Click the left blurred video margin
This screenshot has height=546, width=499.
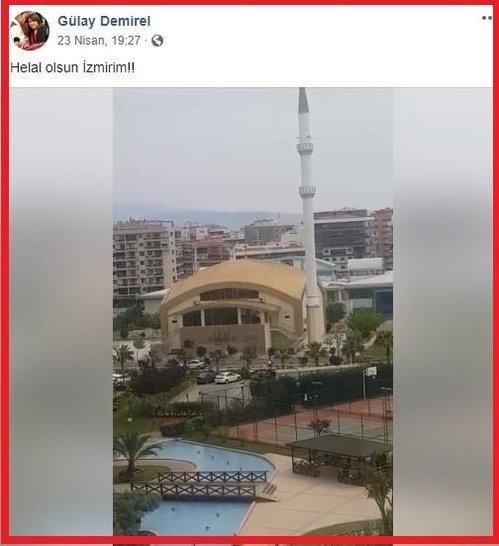click(61, 312)
